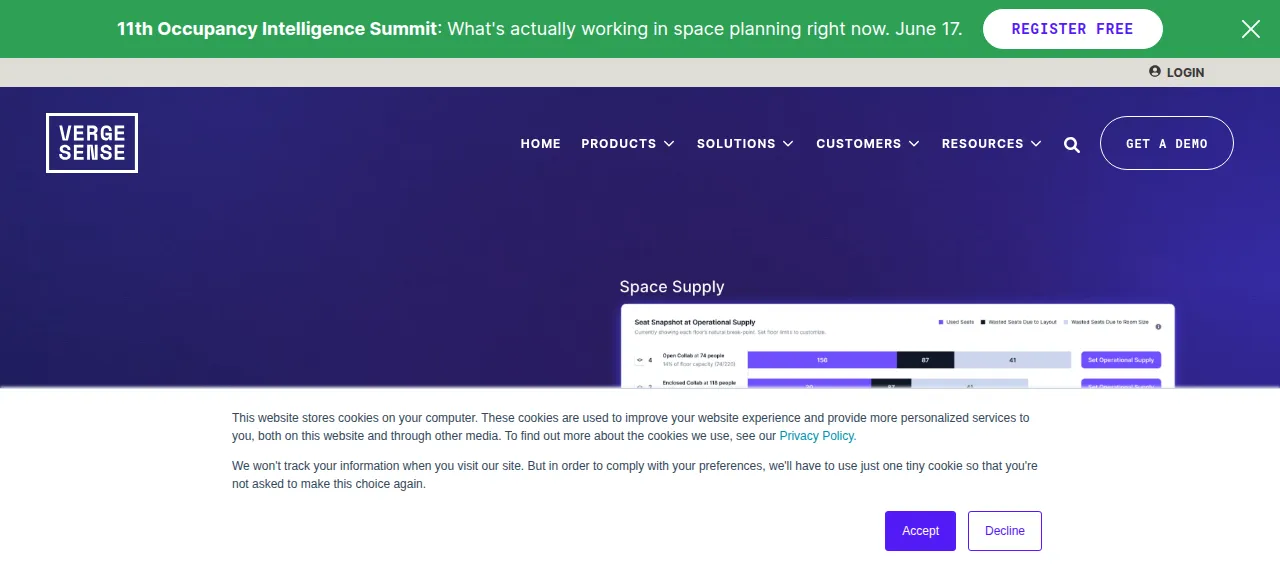Close the green summit banner
Image resolution: width=1280 pixels, height=577 pixels.
coord(1251,29)
